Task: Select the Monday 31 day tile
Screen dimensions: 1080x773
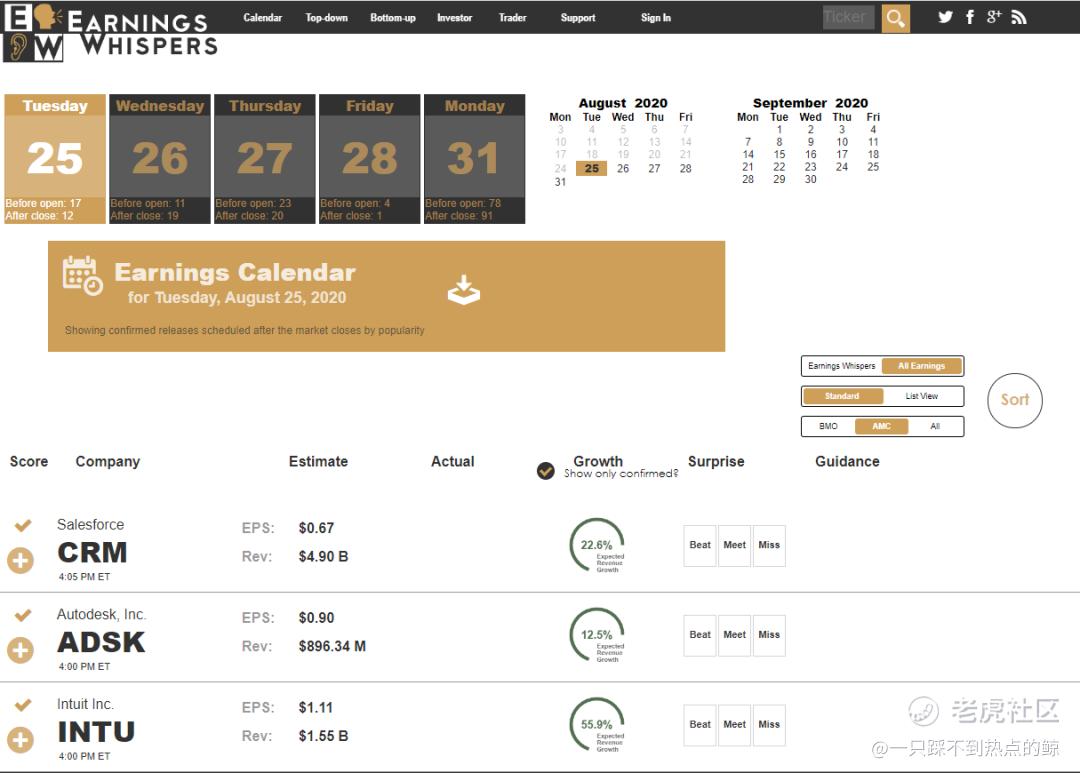Action: [x=475, y=158]
